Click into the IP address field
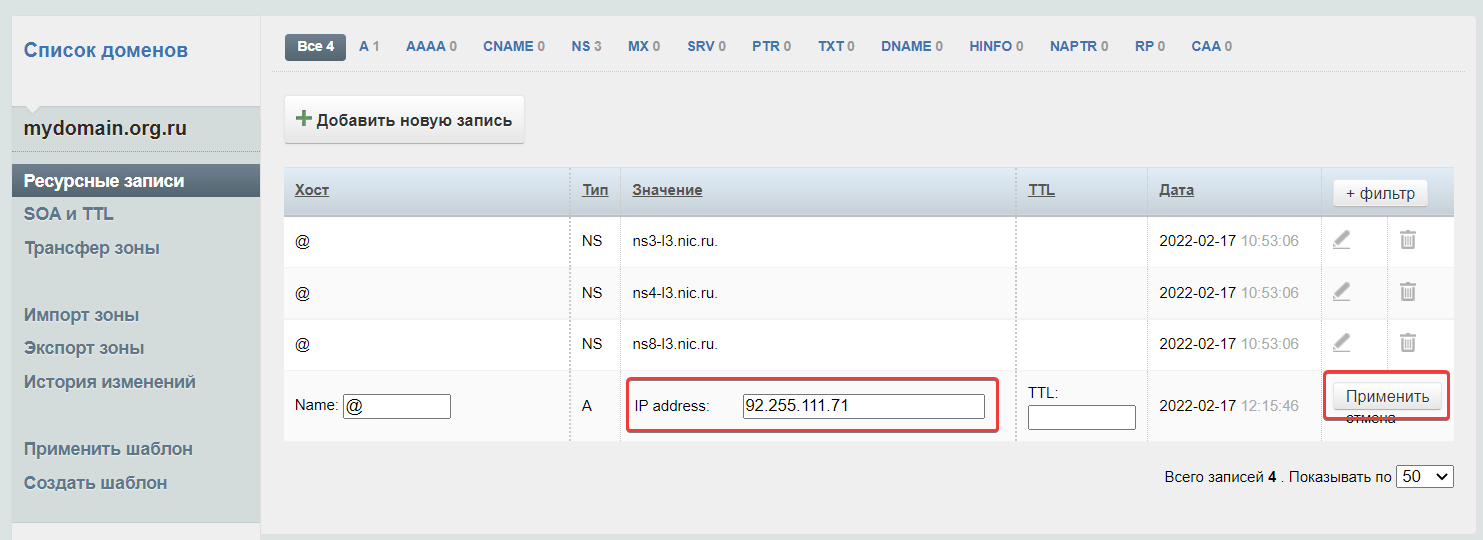This screenshot has width=1483, height=540. click(863, 406)
